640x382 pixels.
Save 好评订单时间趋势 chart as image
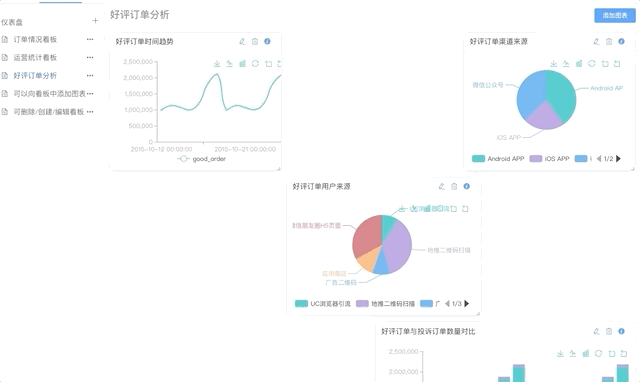coord(217,64)
